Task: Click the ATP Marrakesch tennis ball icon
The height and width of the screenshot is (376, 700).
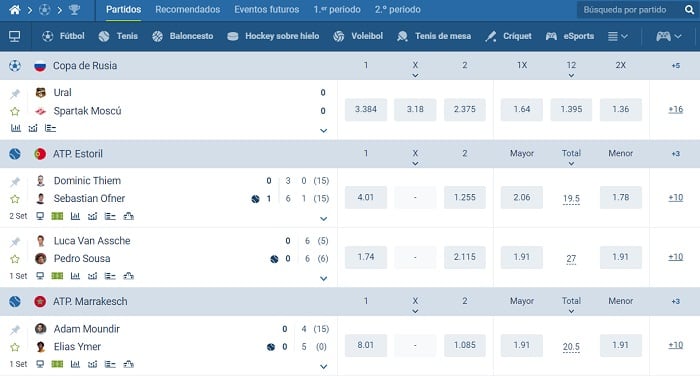Action: coord(15,302)
